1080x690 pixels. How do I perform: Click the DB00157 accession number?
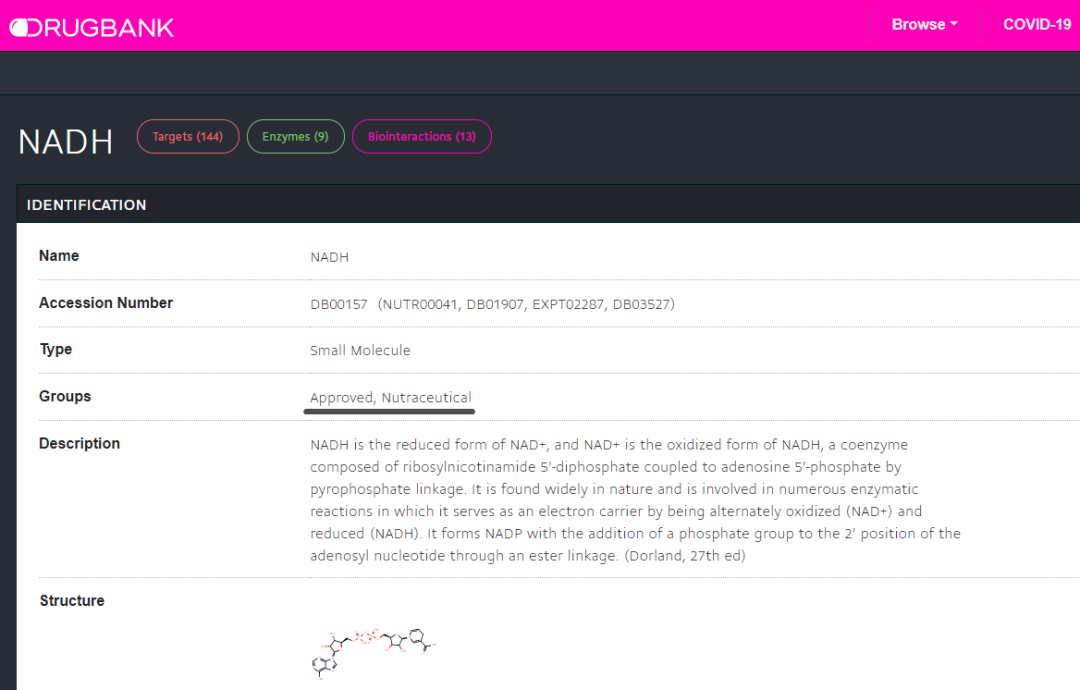point(340,304)
